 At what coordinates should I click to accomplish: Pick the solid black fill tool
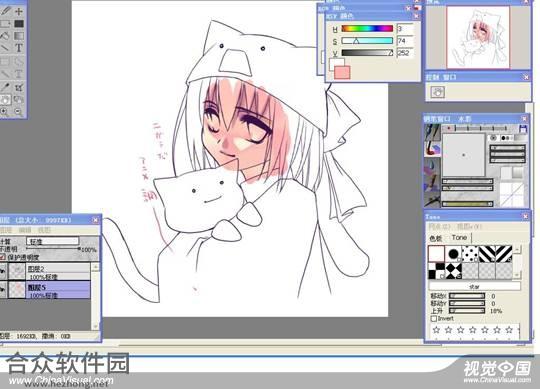(x=19, y=24)
